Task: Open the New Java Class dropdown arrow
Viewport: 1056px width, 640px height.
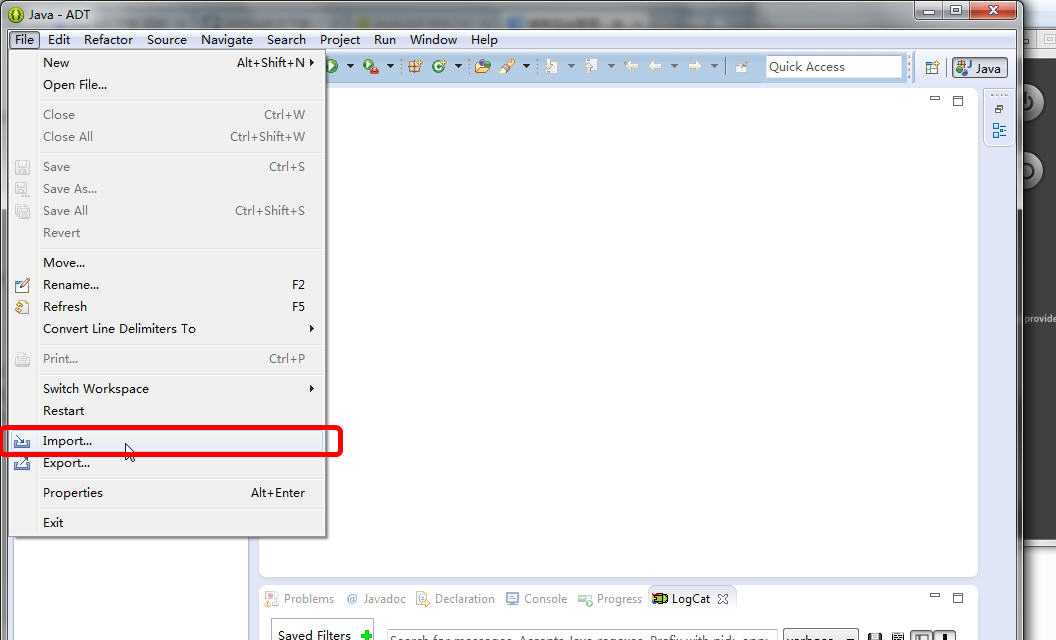Action: coord(458,66)
